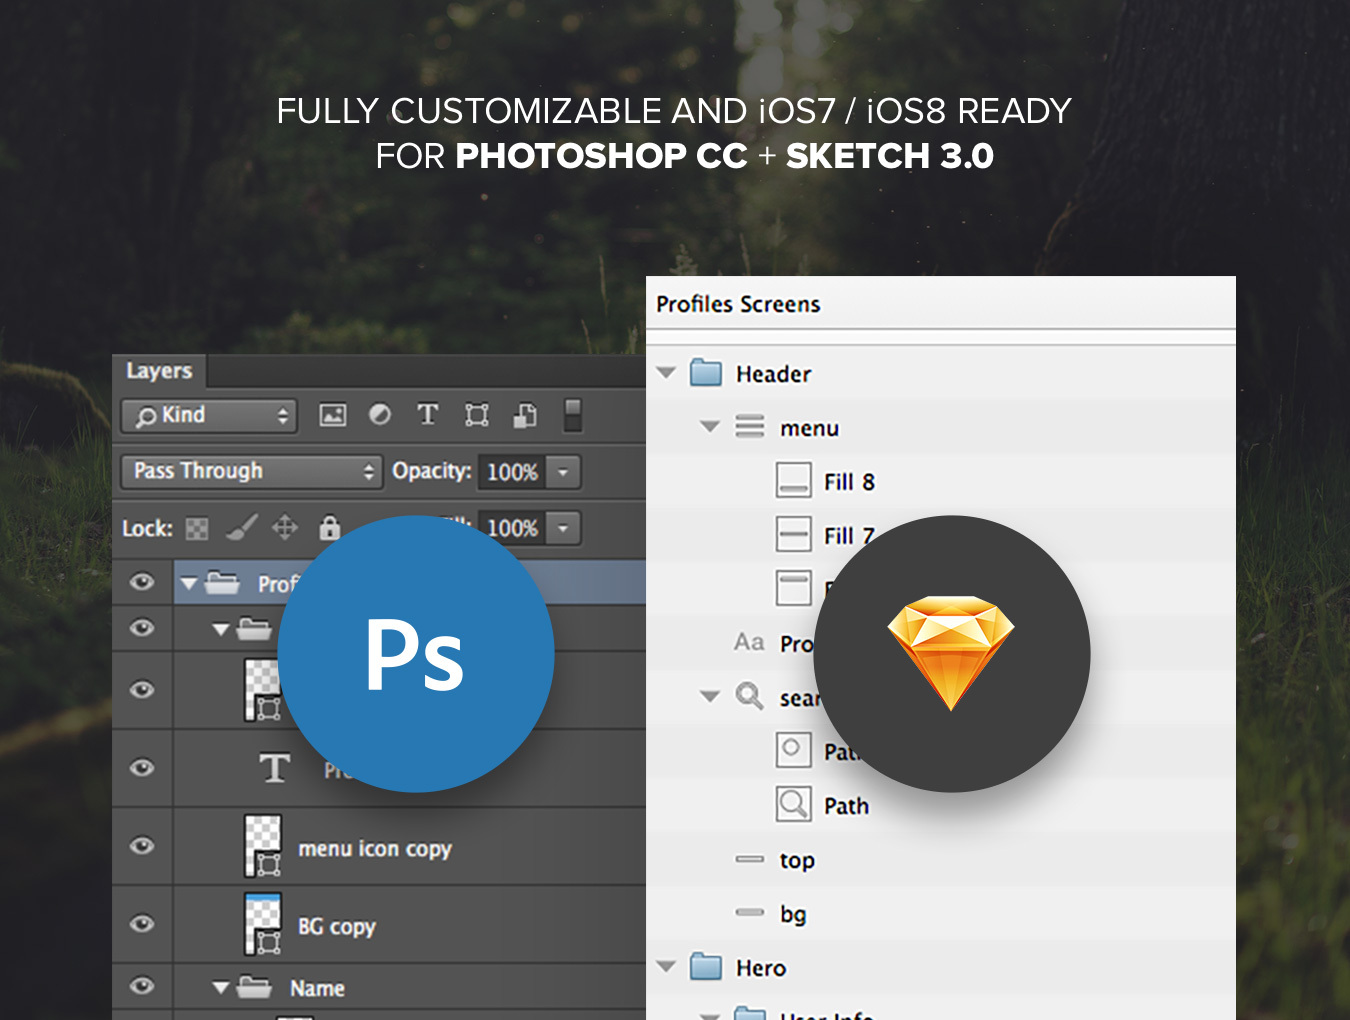Click the adjustment layer filter icon

coord(380,414)
